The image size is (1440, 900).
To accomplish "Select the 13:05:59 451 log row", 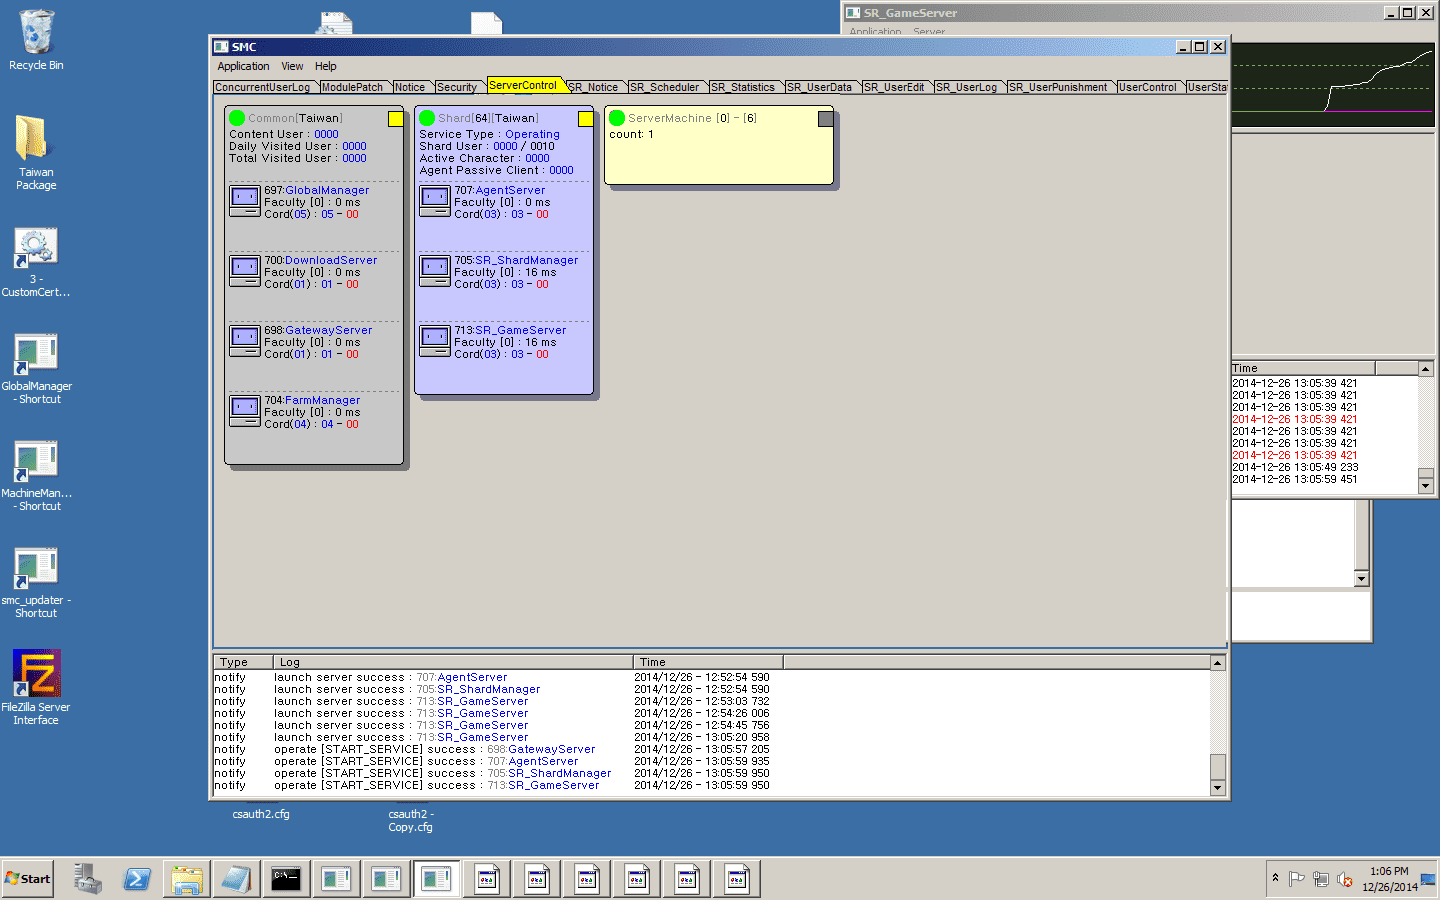I will 1295,479.
